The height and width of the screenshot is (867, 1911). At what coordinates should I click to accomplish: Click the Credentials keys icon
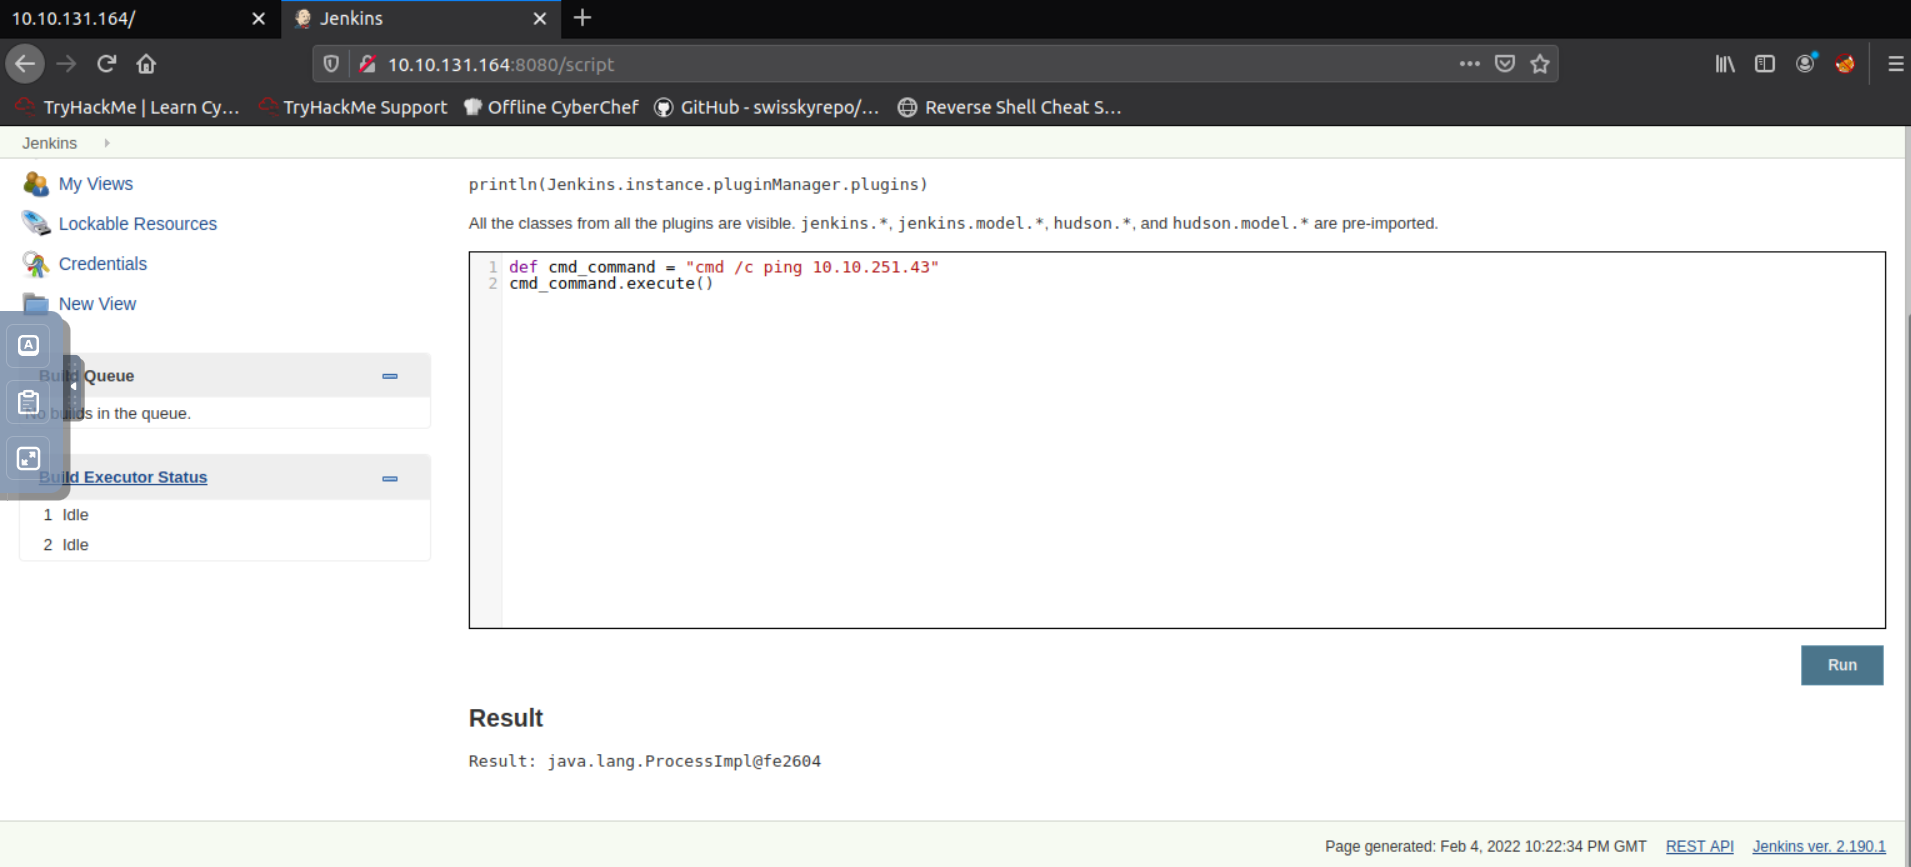(x=36, y=264)
